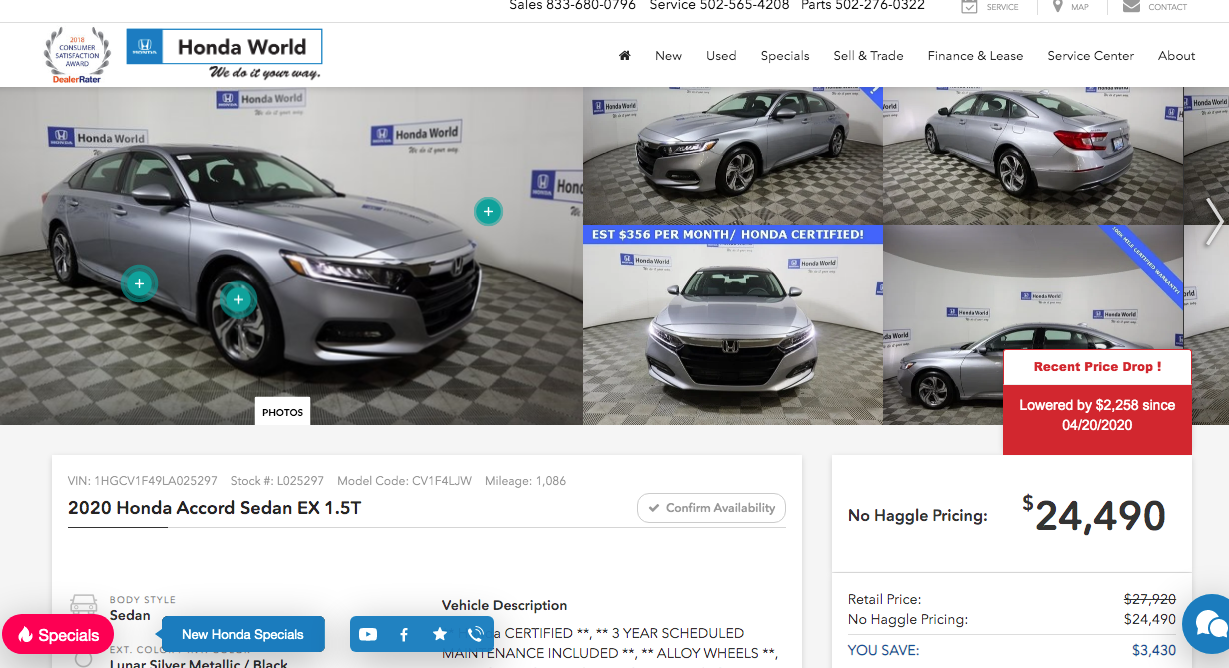1229x668 pixels.
Task: Click the hotspot plus on the car hood
Action: (488, 211)
